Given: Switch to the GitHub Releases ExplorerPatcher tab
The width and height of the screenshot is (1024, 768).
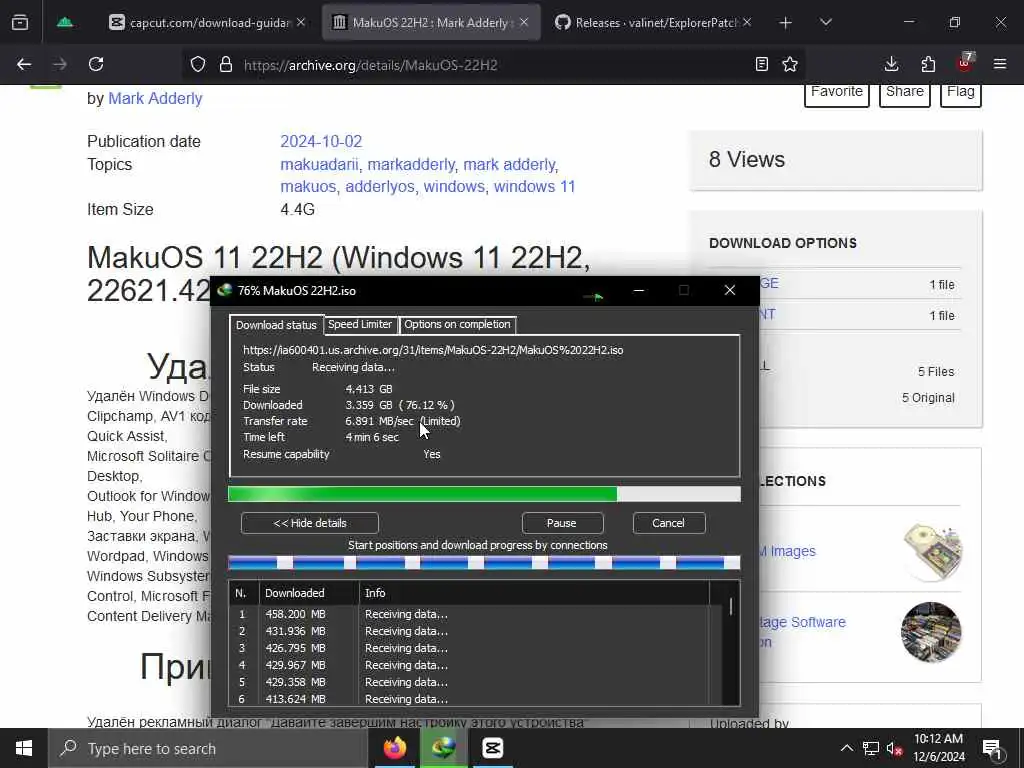Looking at the screenshot, I should (653, 23).
